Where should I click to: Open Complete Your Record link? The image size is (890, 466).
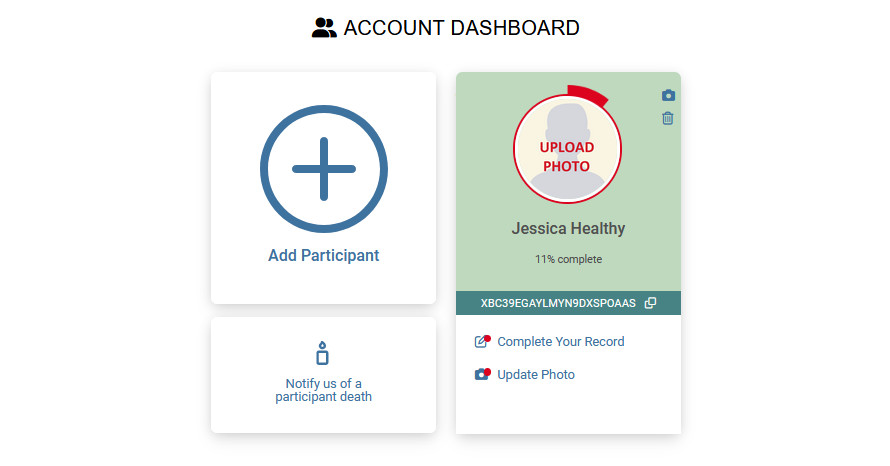pos(561,342)
